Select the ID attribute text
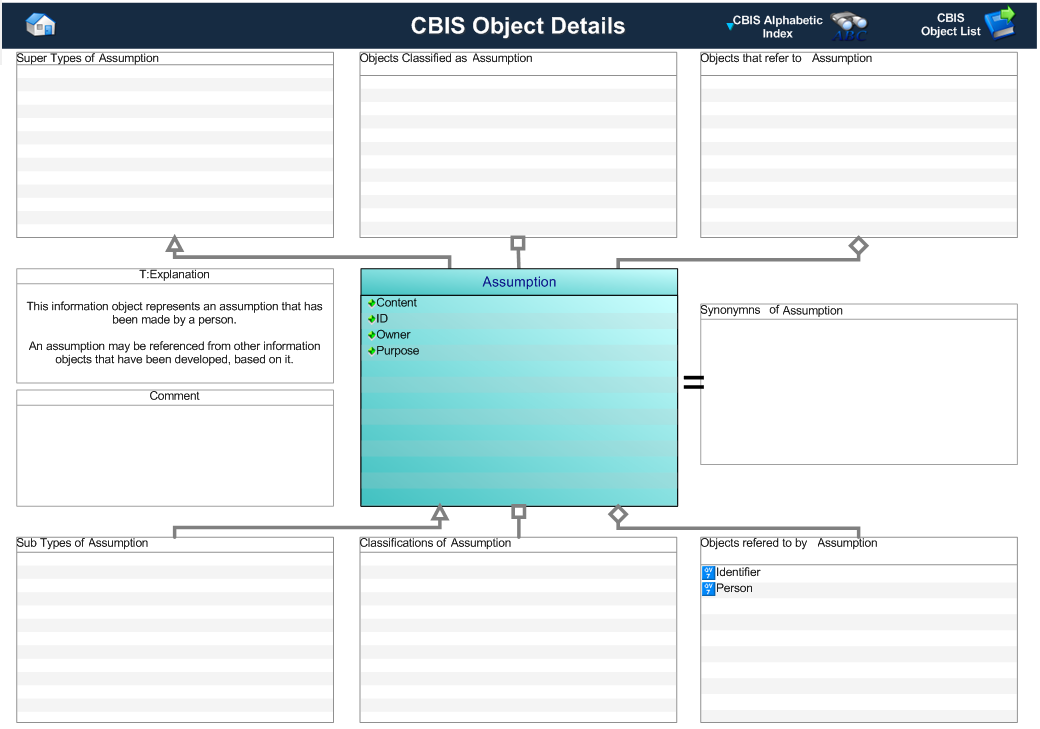This screenshot has width=1040, height=729. [x=382, y=318]
